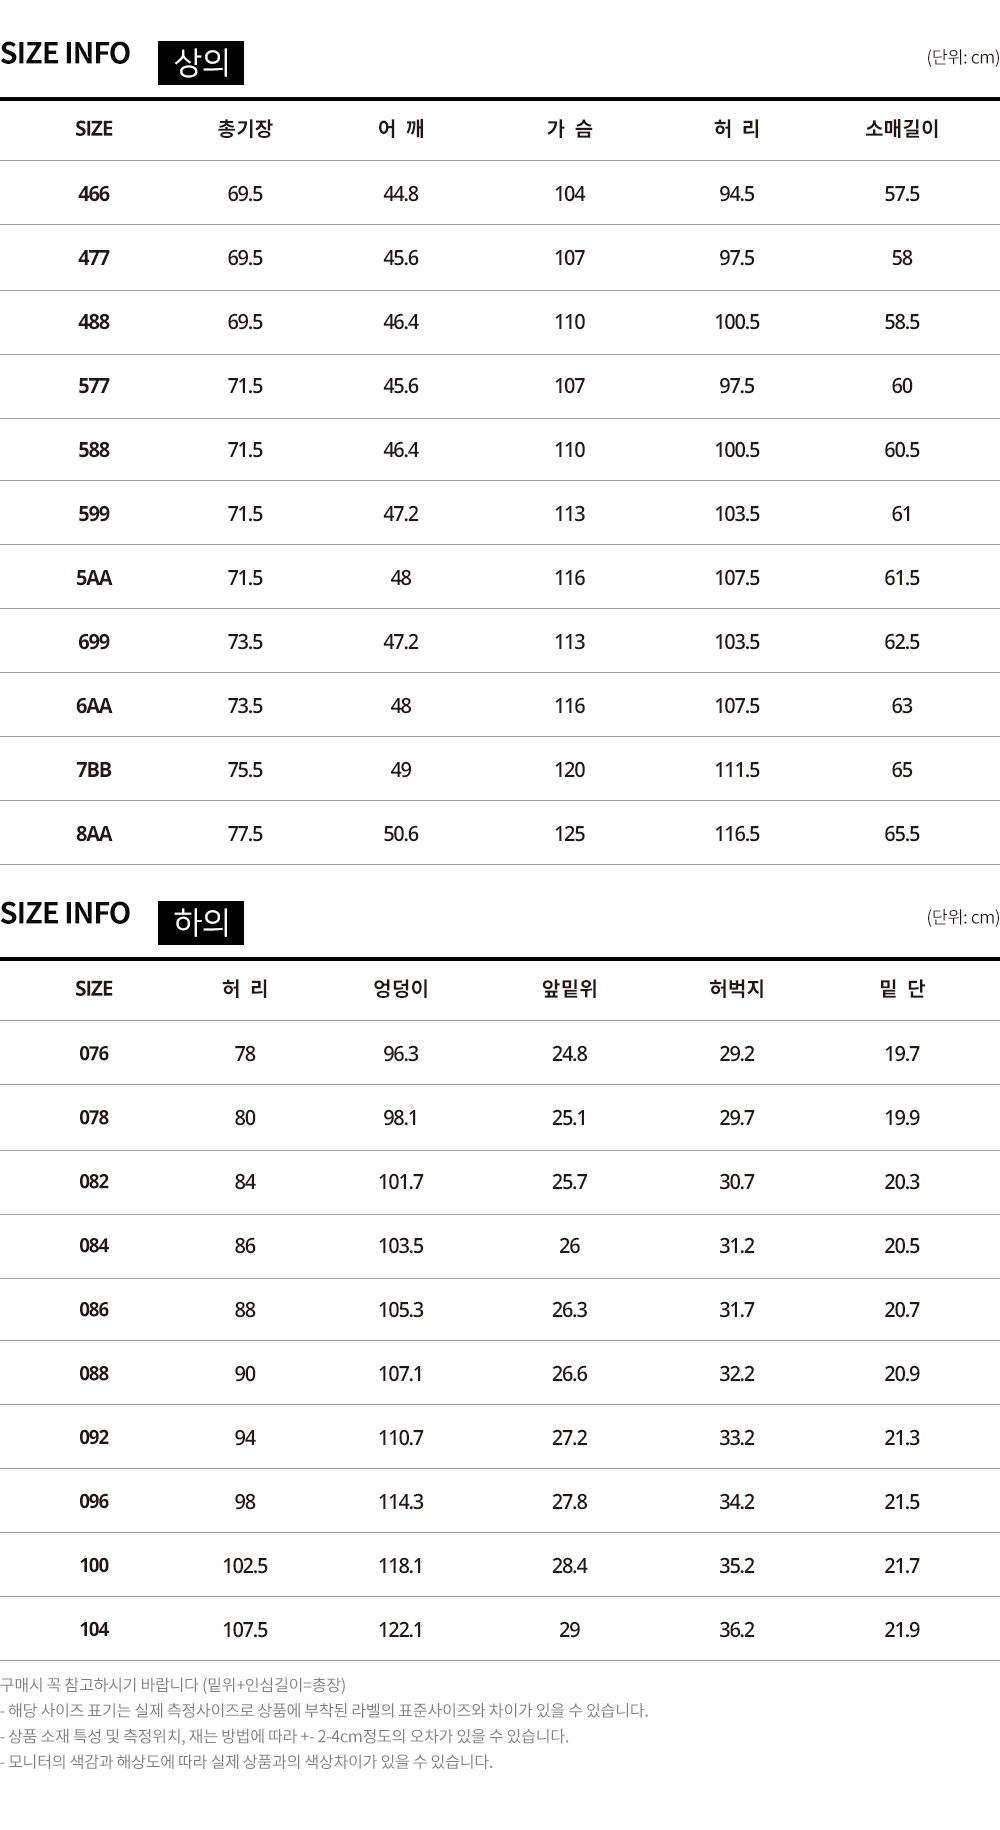Select the 7BB size row label
The height and width of the screenshot is (1830, 1000).
click(x=94, y=770)
